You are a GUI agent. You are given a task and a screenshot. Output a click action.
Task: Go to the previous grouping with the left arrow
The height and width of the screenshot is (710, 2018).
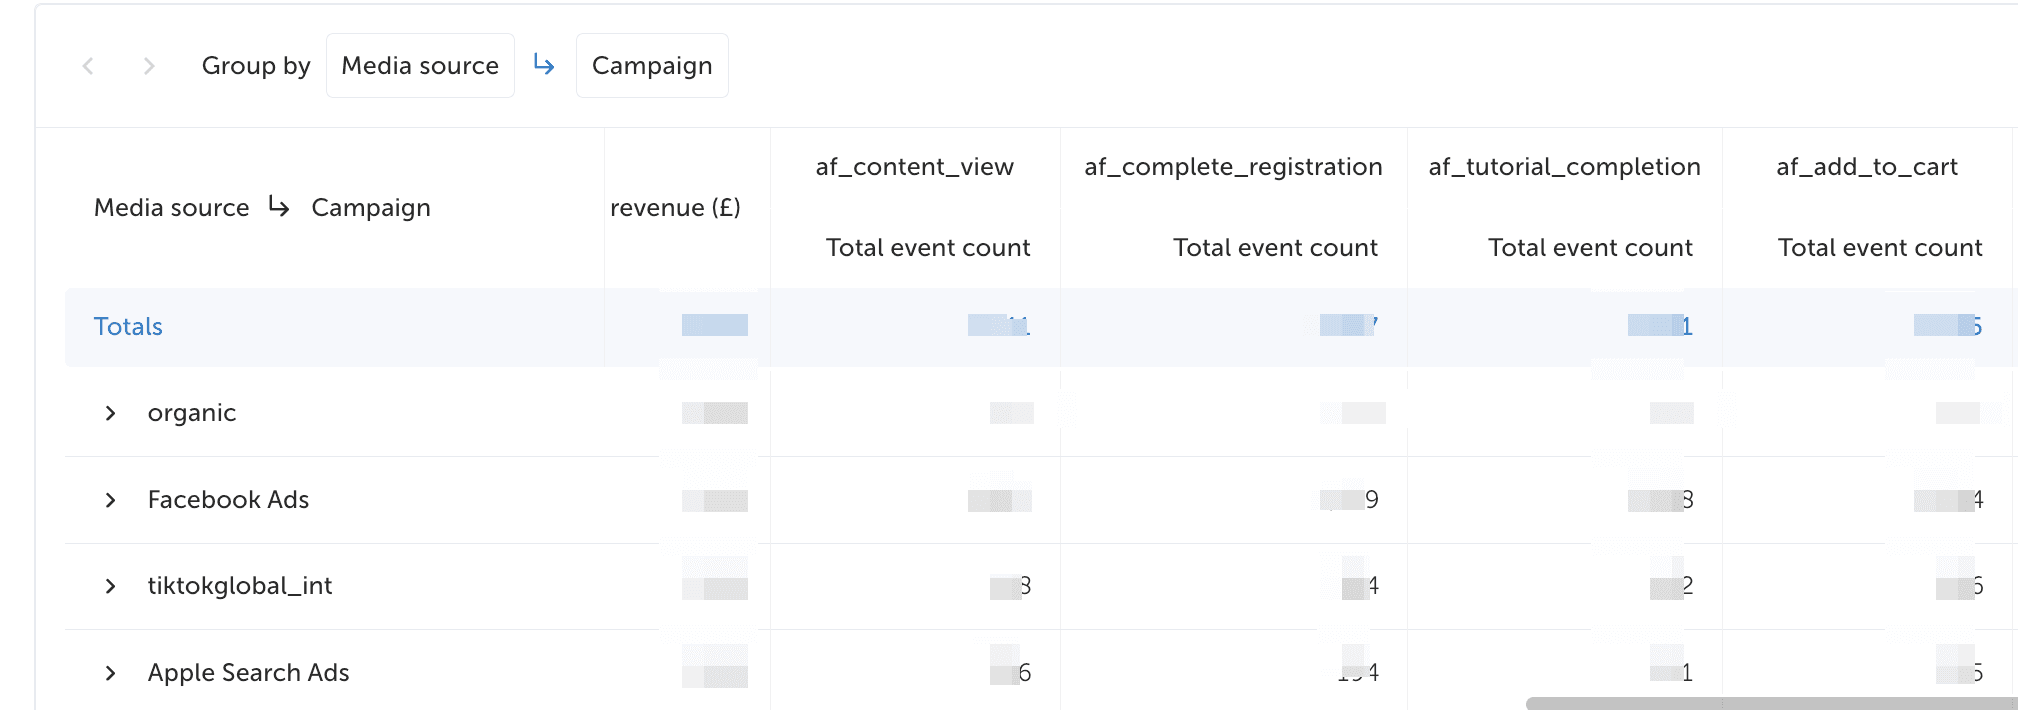88,66
